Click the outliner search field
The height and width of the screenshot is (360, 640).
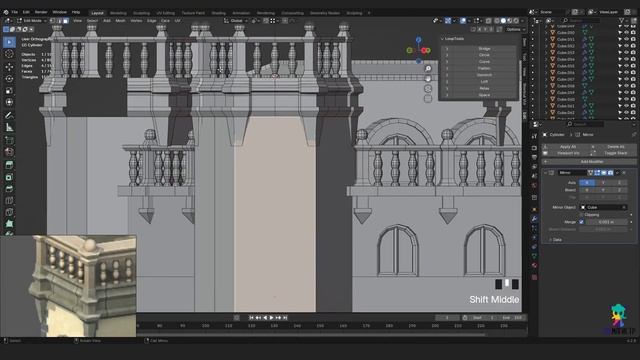580,20
